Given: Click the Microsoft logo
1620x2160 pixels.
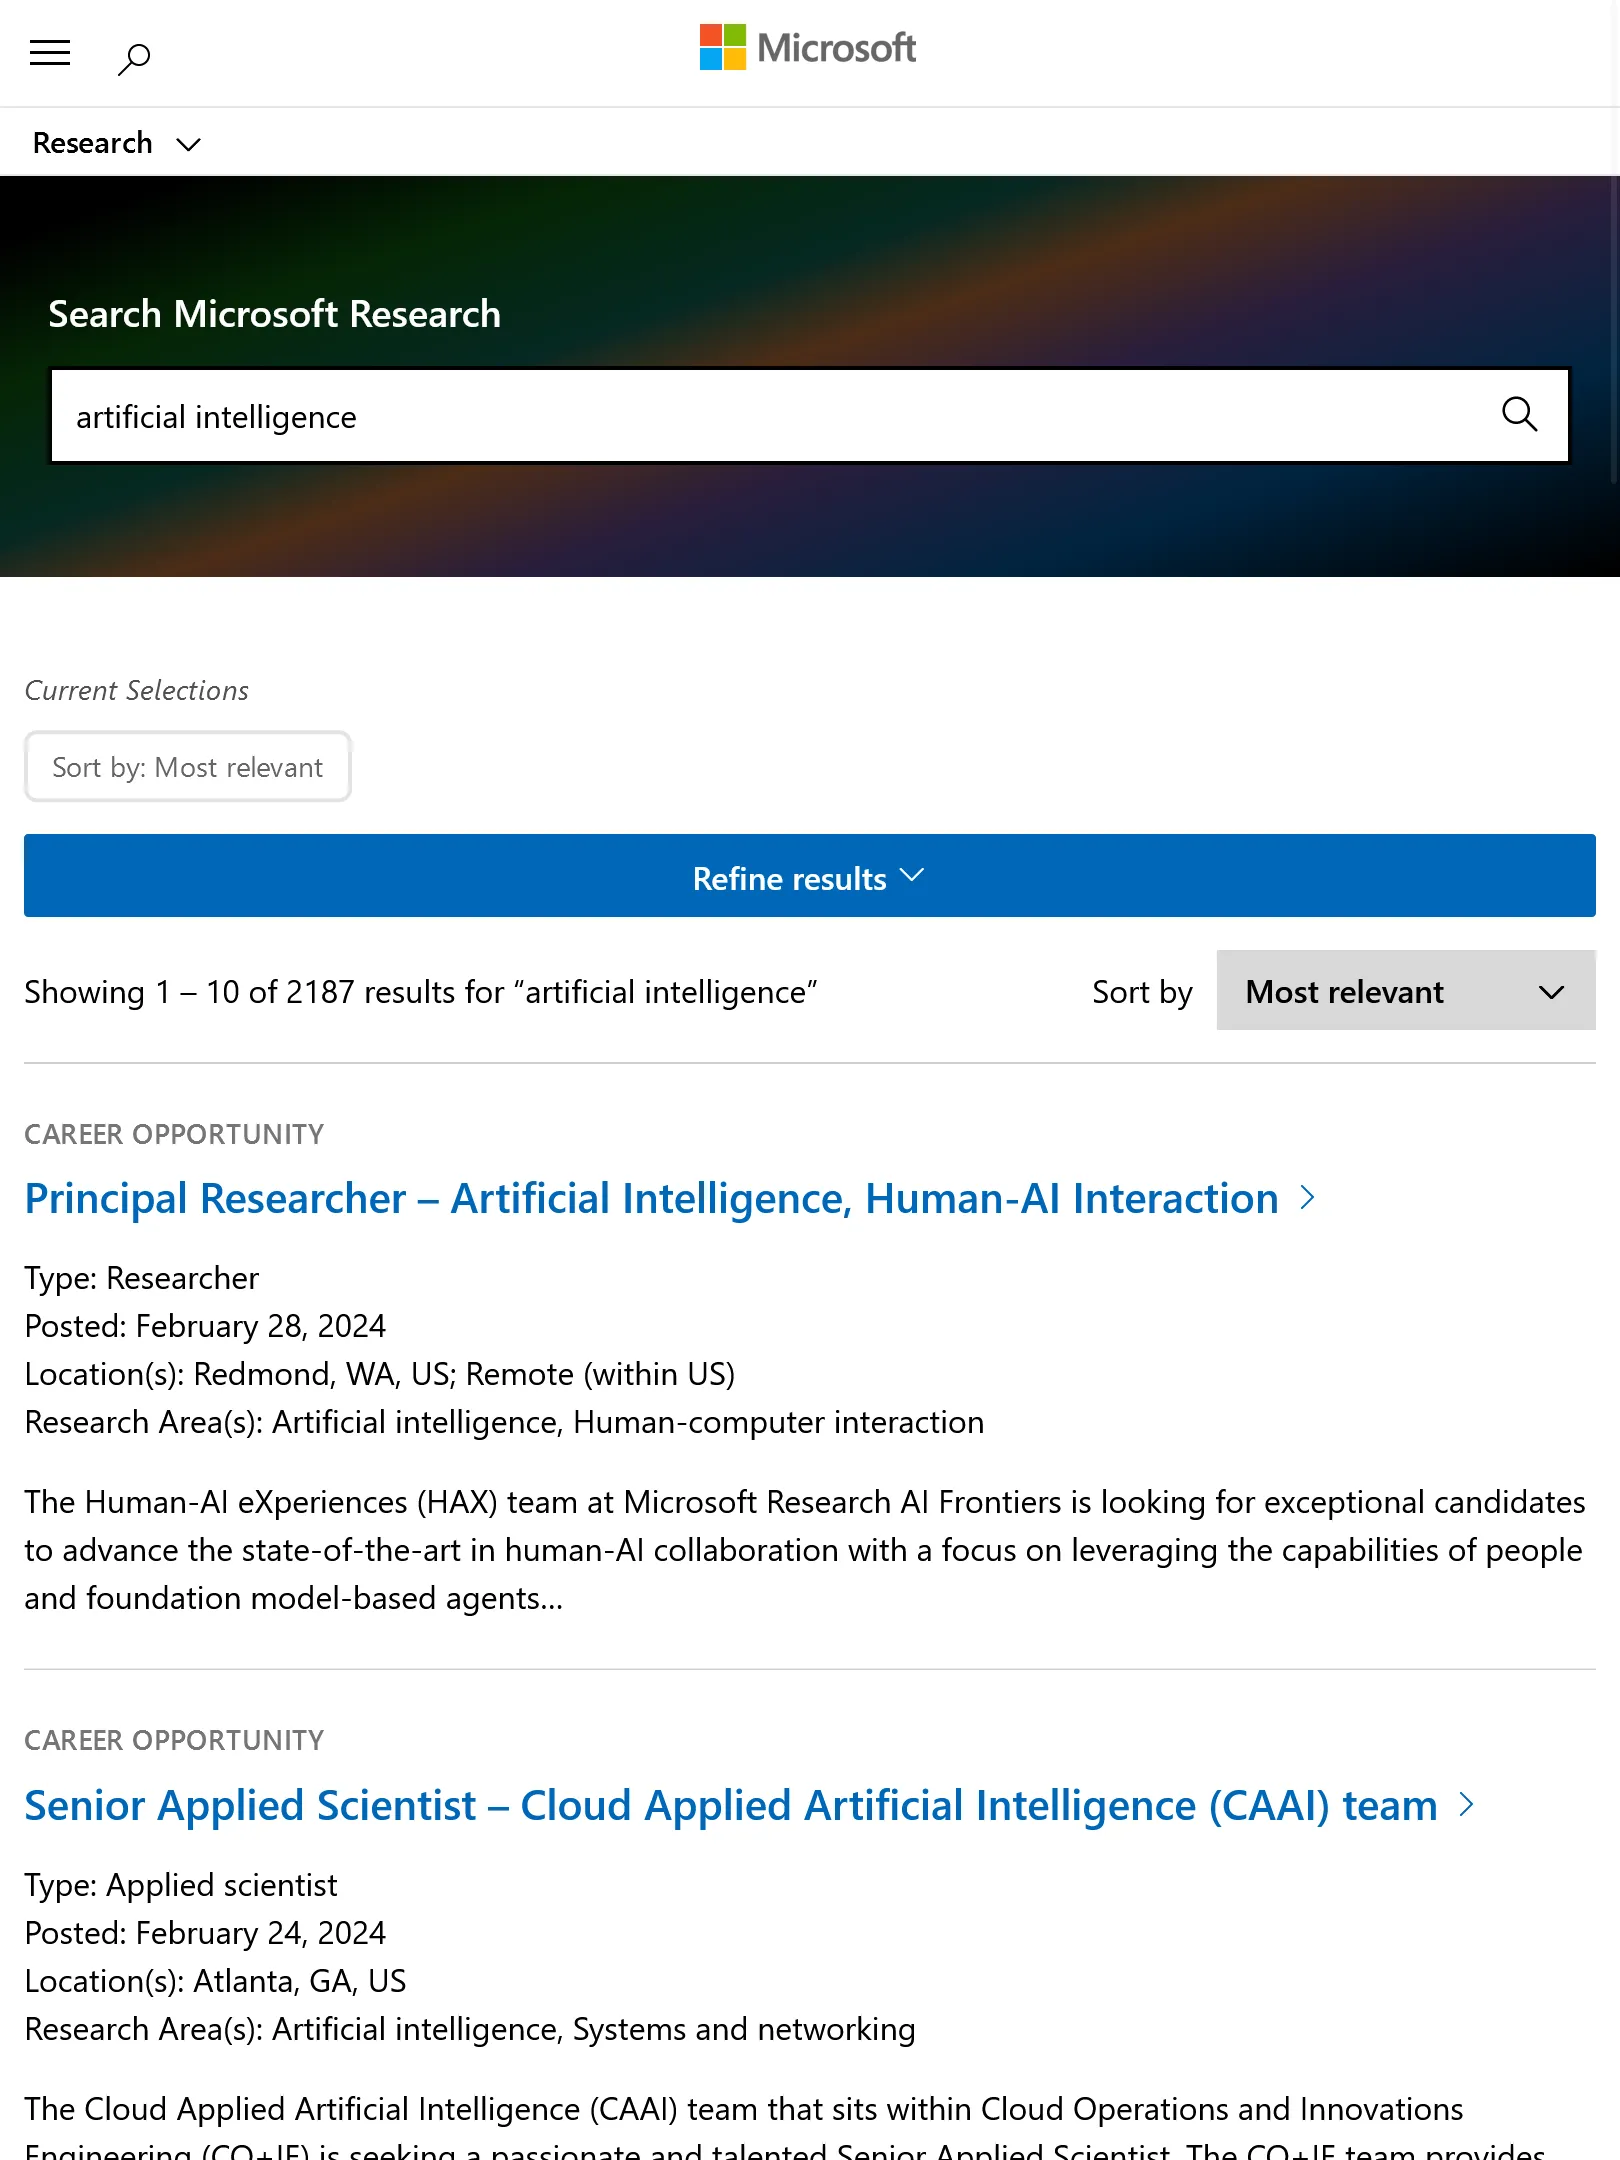Looking at the screenshot, I should click(723, 47).
